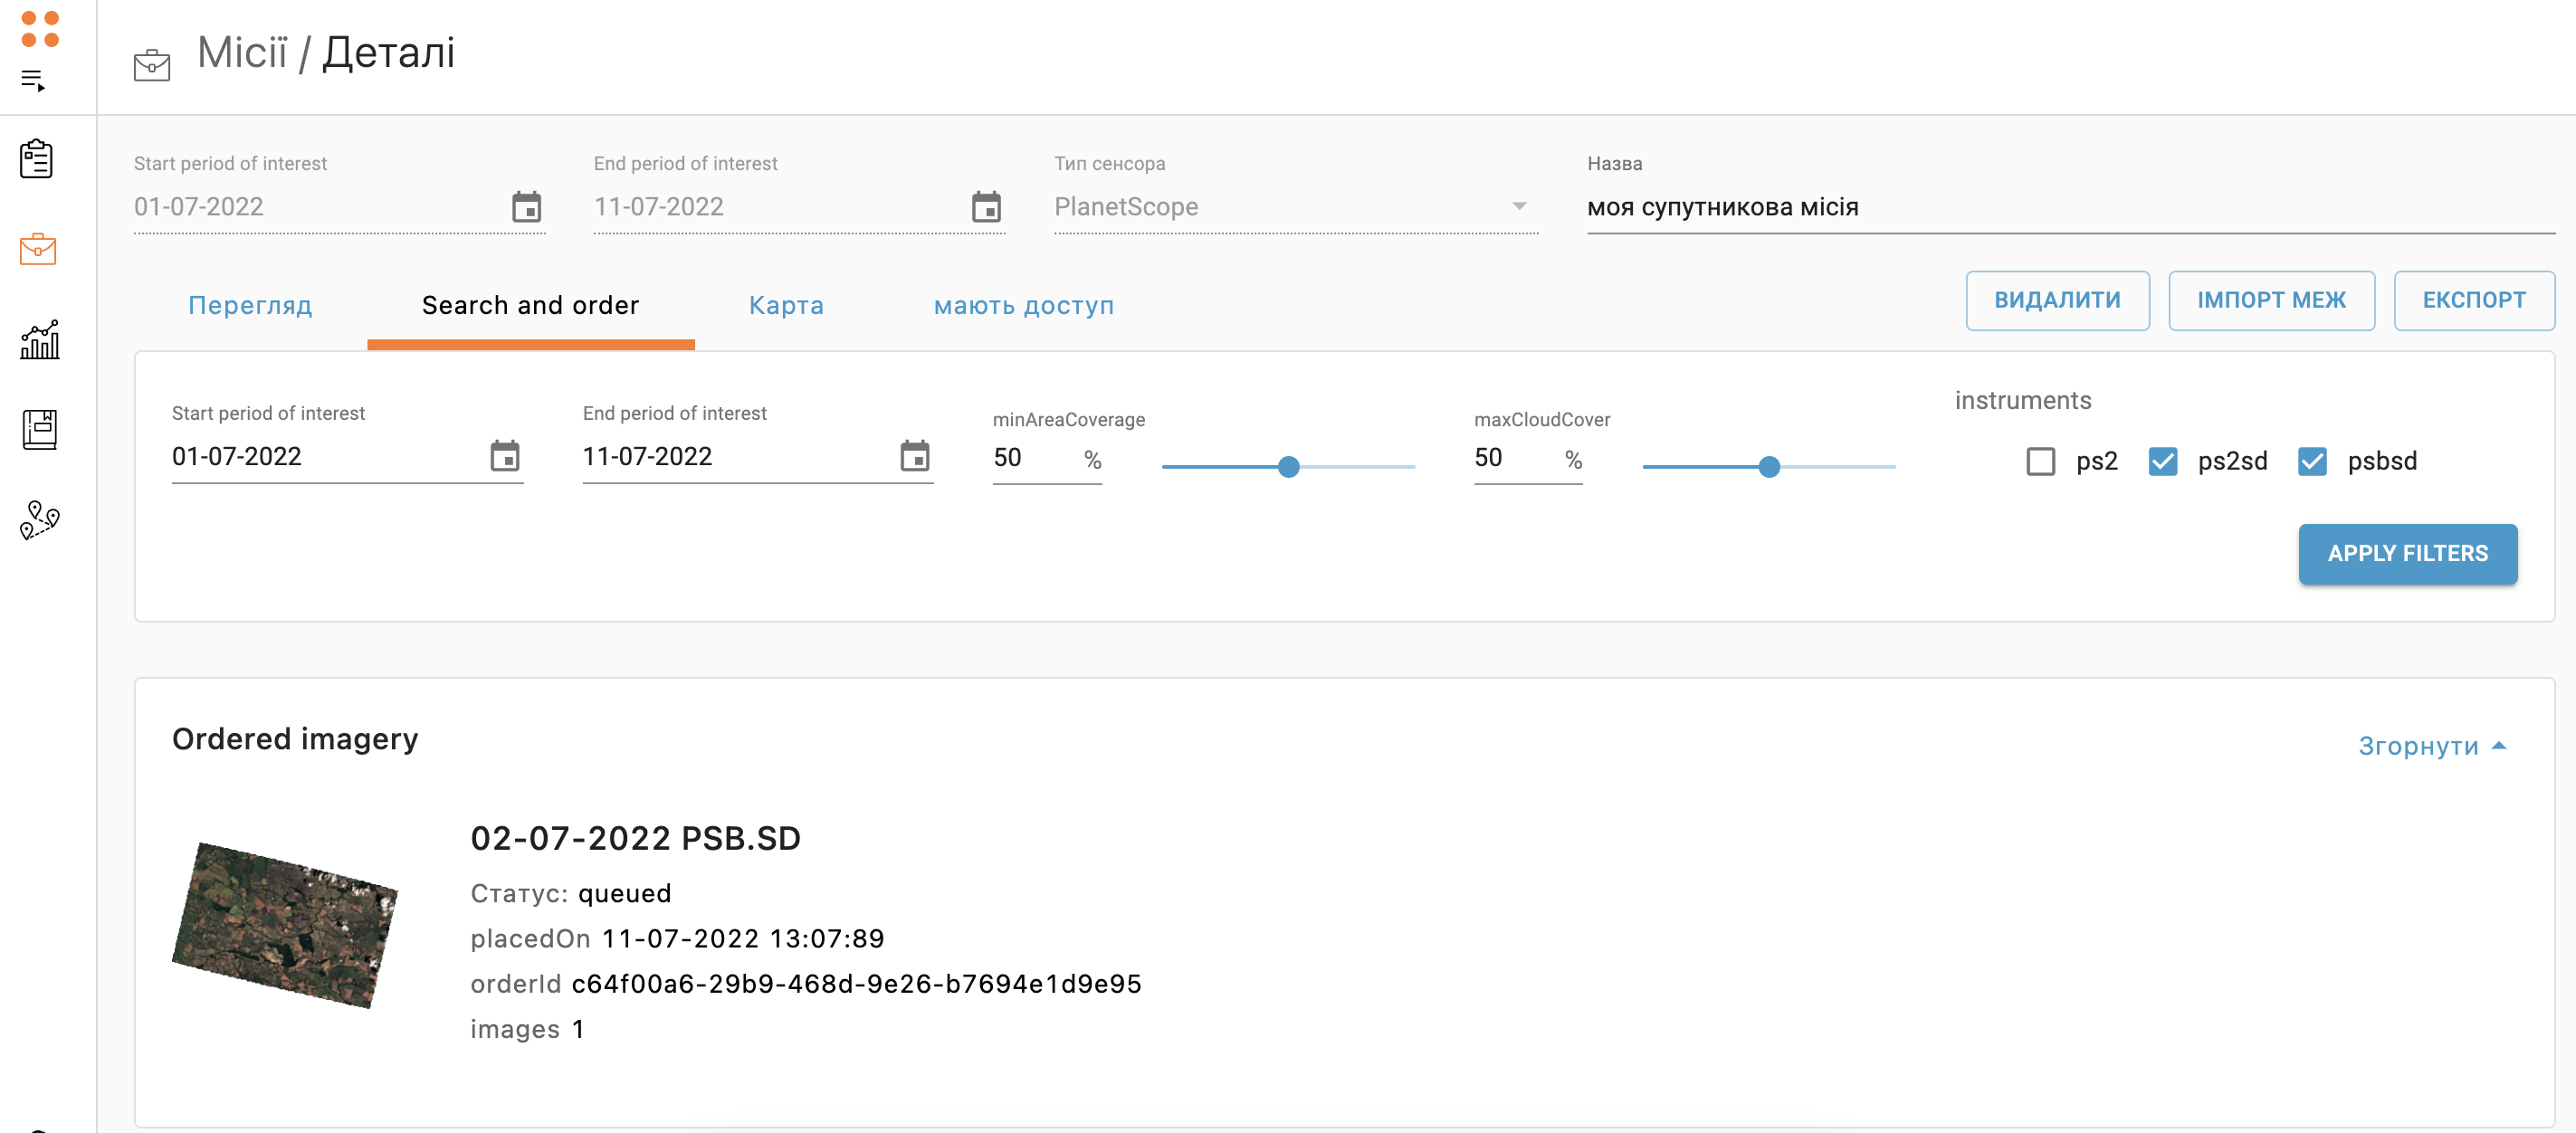The image size is (2576, 1133).
Task: Open the analytics chart sidebar icon
Action: tap(39, 340)
